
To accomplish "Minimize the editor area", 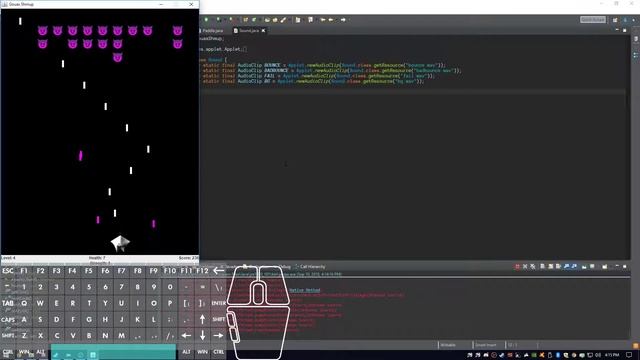I will click(617, 30).
